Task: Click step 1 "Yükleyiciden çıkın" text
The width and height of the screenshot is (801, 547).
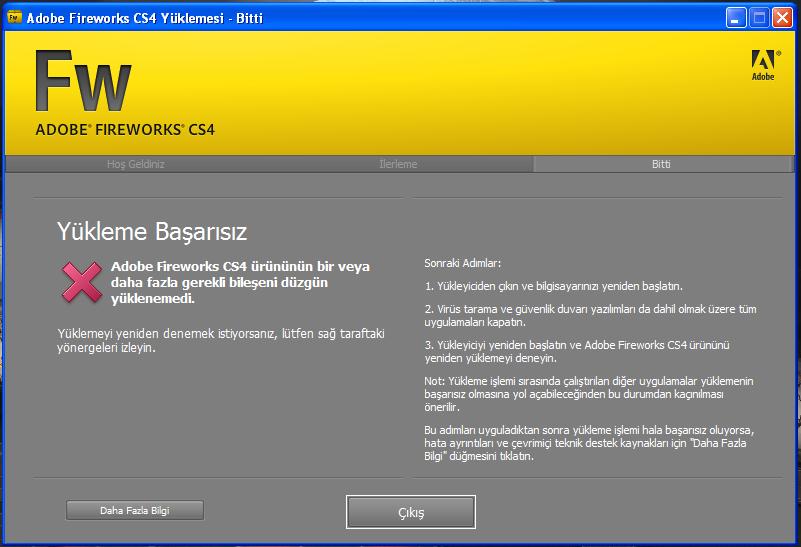Action: [x=554, y=286]
